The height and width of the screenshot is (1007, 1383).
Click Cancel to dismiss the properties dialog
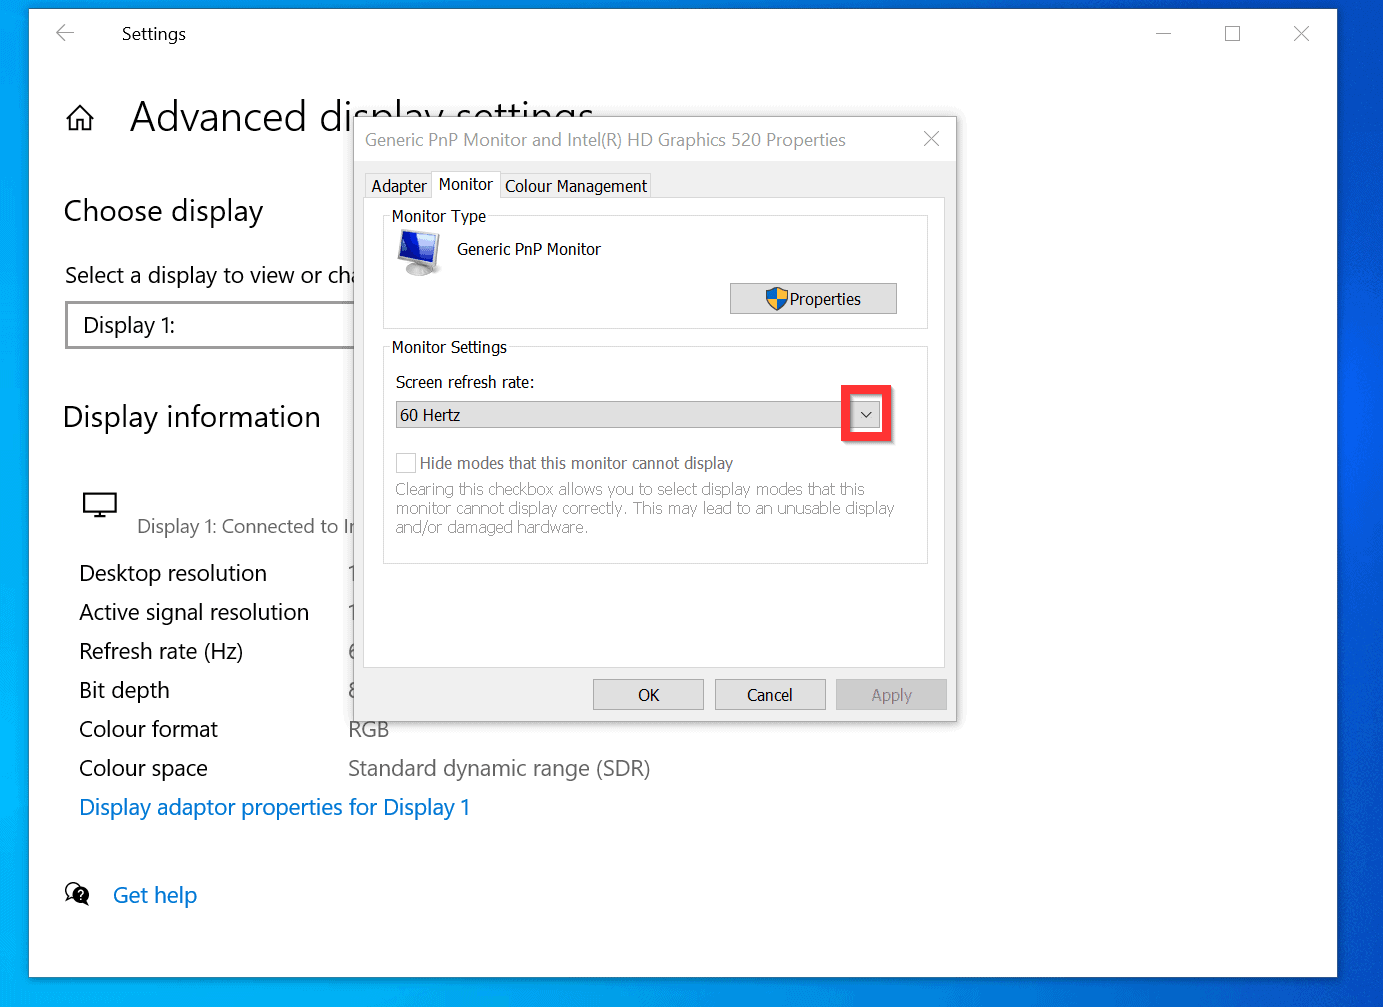(770, 694)
